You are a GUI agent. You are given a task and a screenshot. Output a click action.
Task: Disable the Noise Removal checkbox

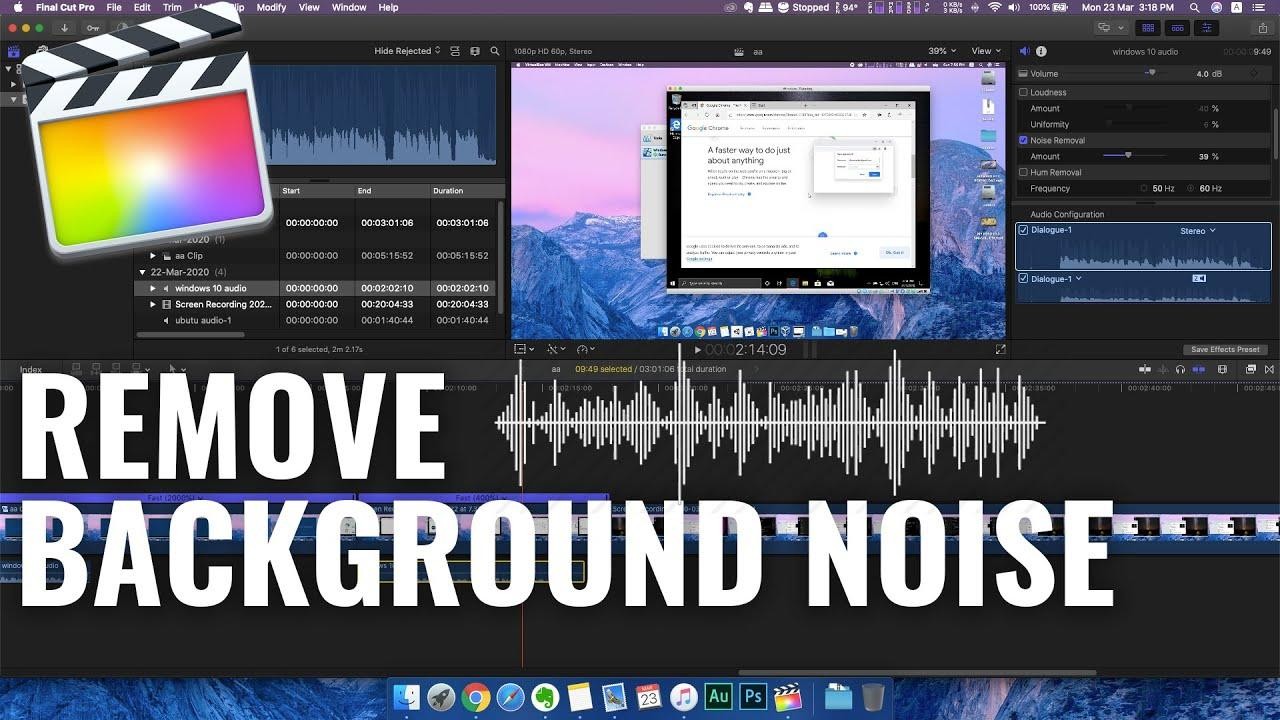(x=1023, y=140)
